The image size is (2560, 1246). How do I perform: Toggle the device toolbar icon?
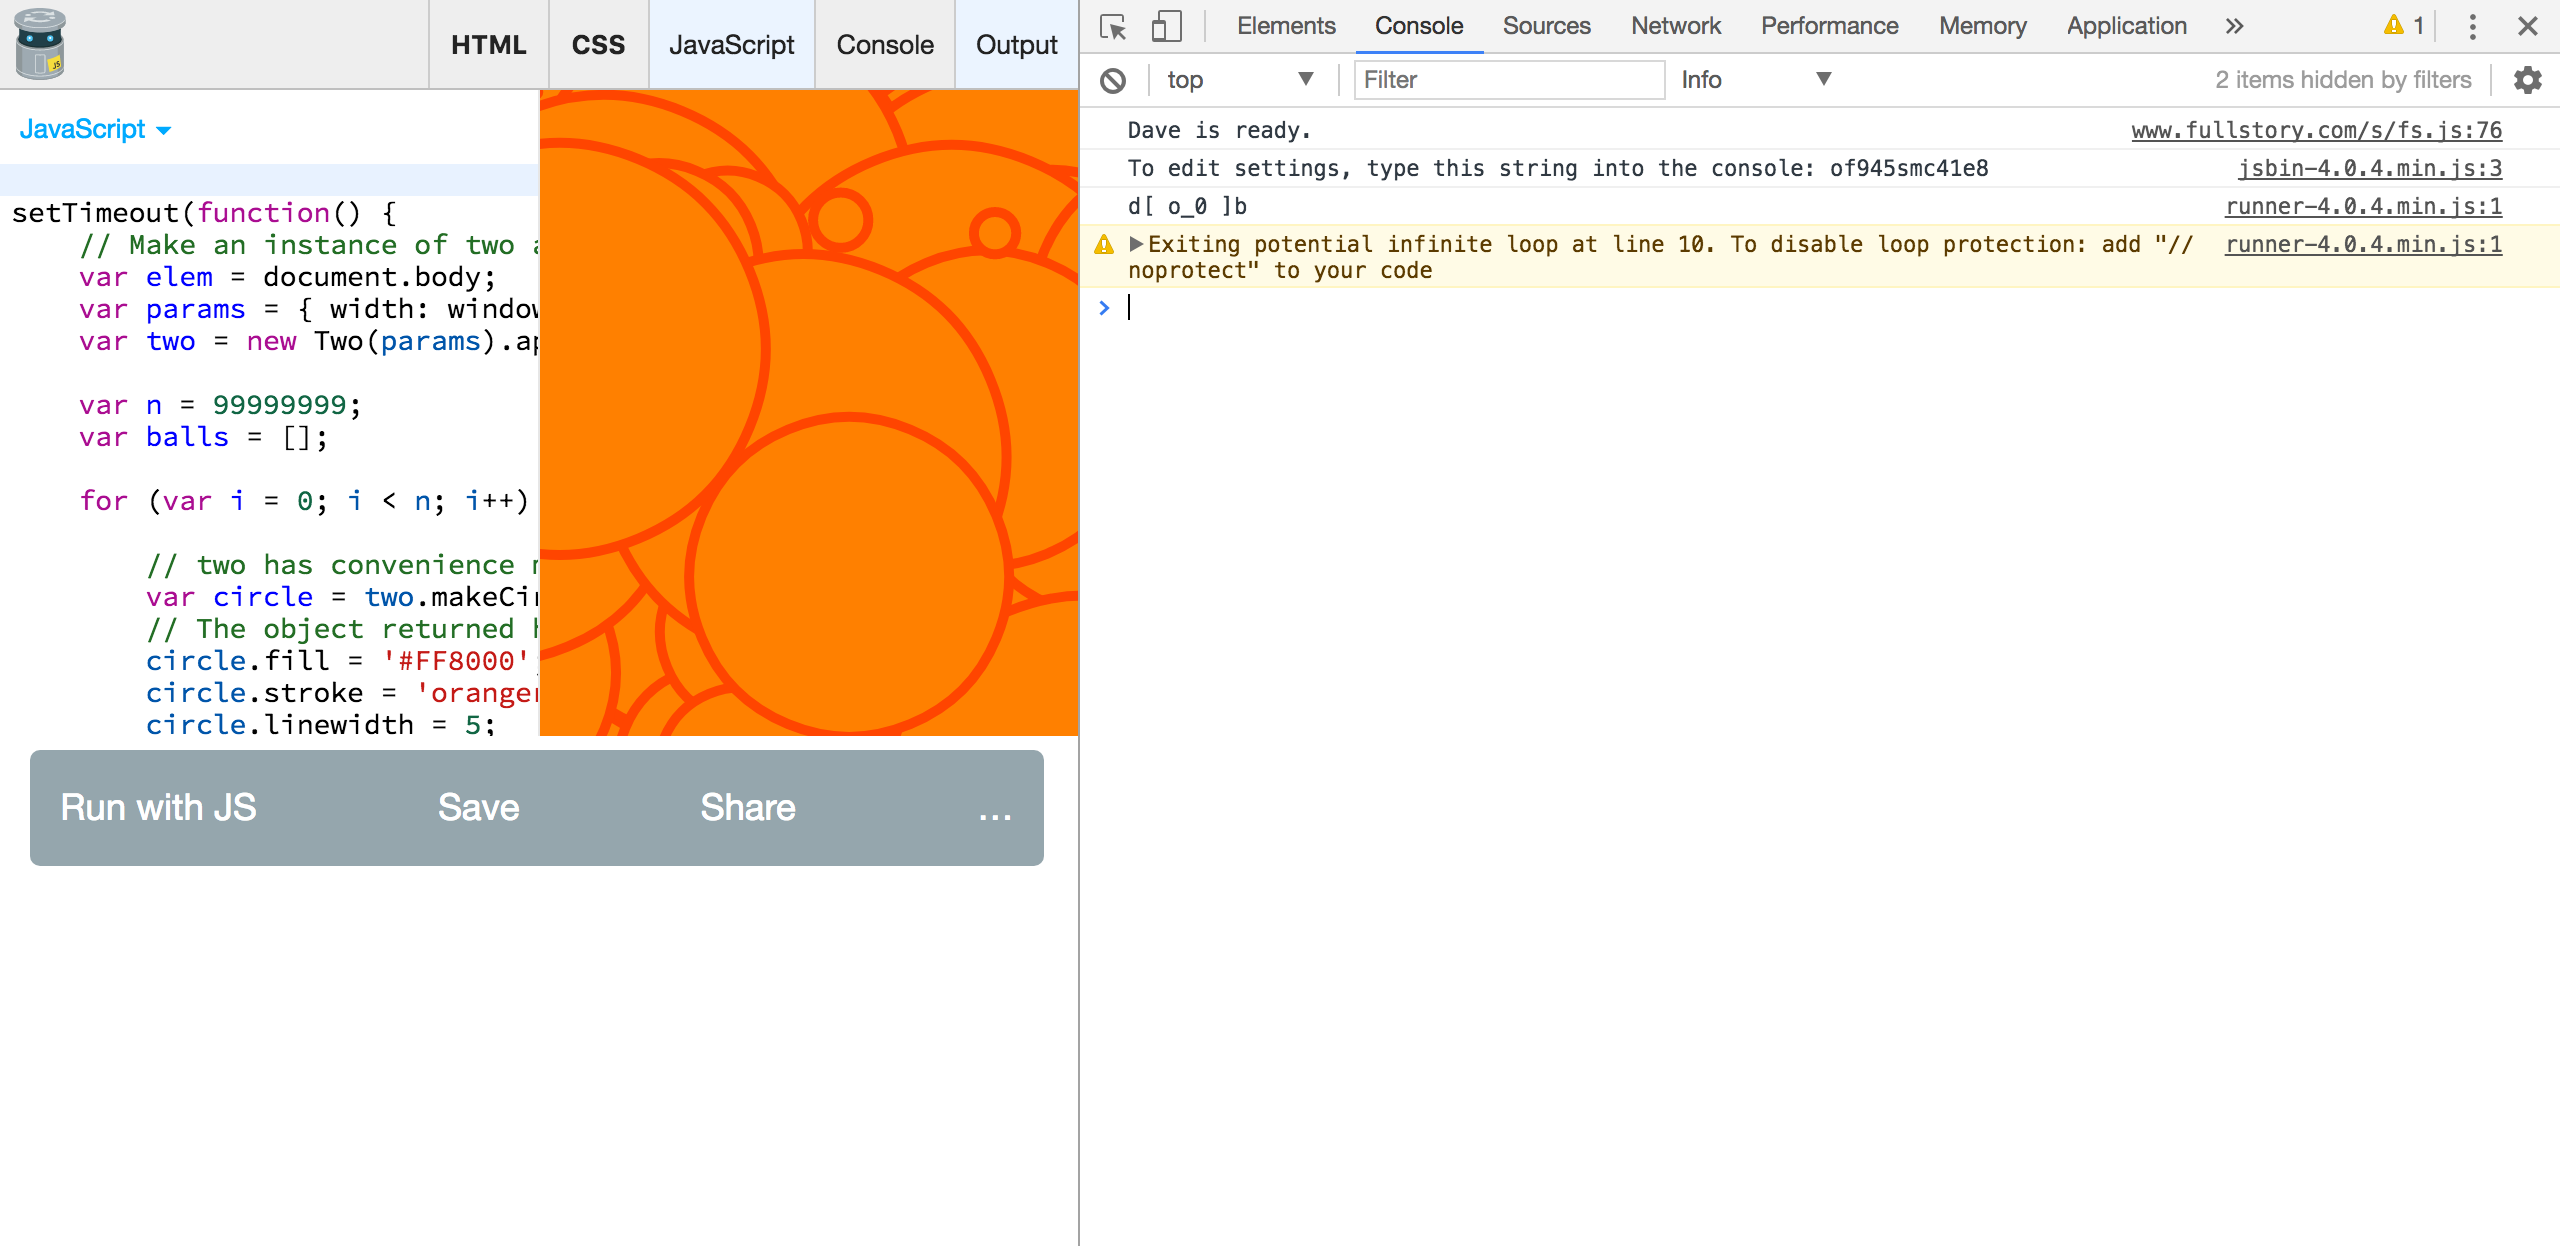pyautogui.click(x=1166, y=26)
